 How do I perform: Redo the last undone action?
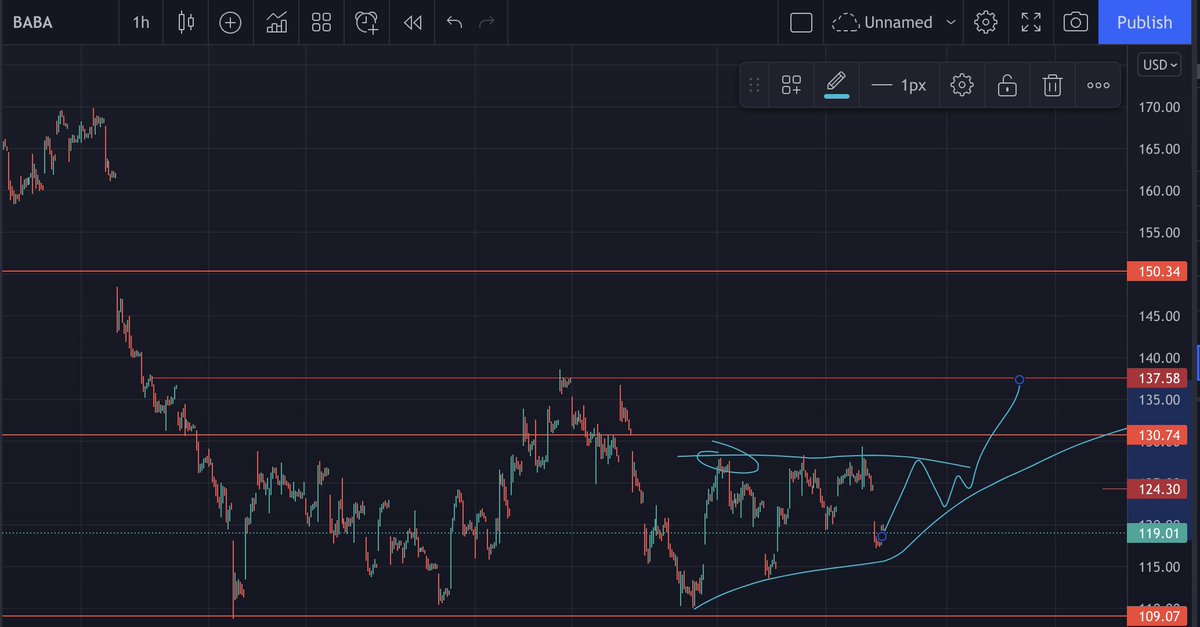tap(487, 22)
